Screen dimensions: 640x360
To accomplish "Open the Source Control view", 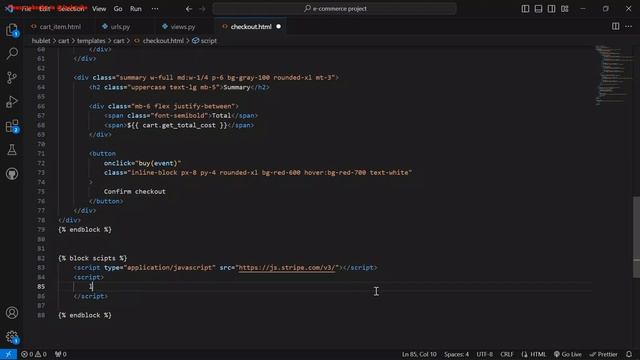I will [x=12, y=78].
